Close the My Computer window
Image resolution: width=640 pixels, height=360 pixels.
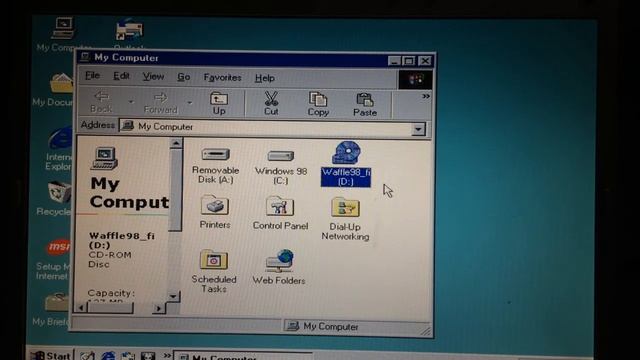pyautogui.click(x=425, y=61)
